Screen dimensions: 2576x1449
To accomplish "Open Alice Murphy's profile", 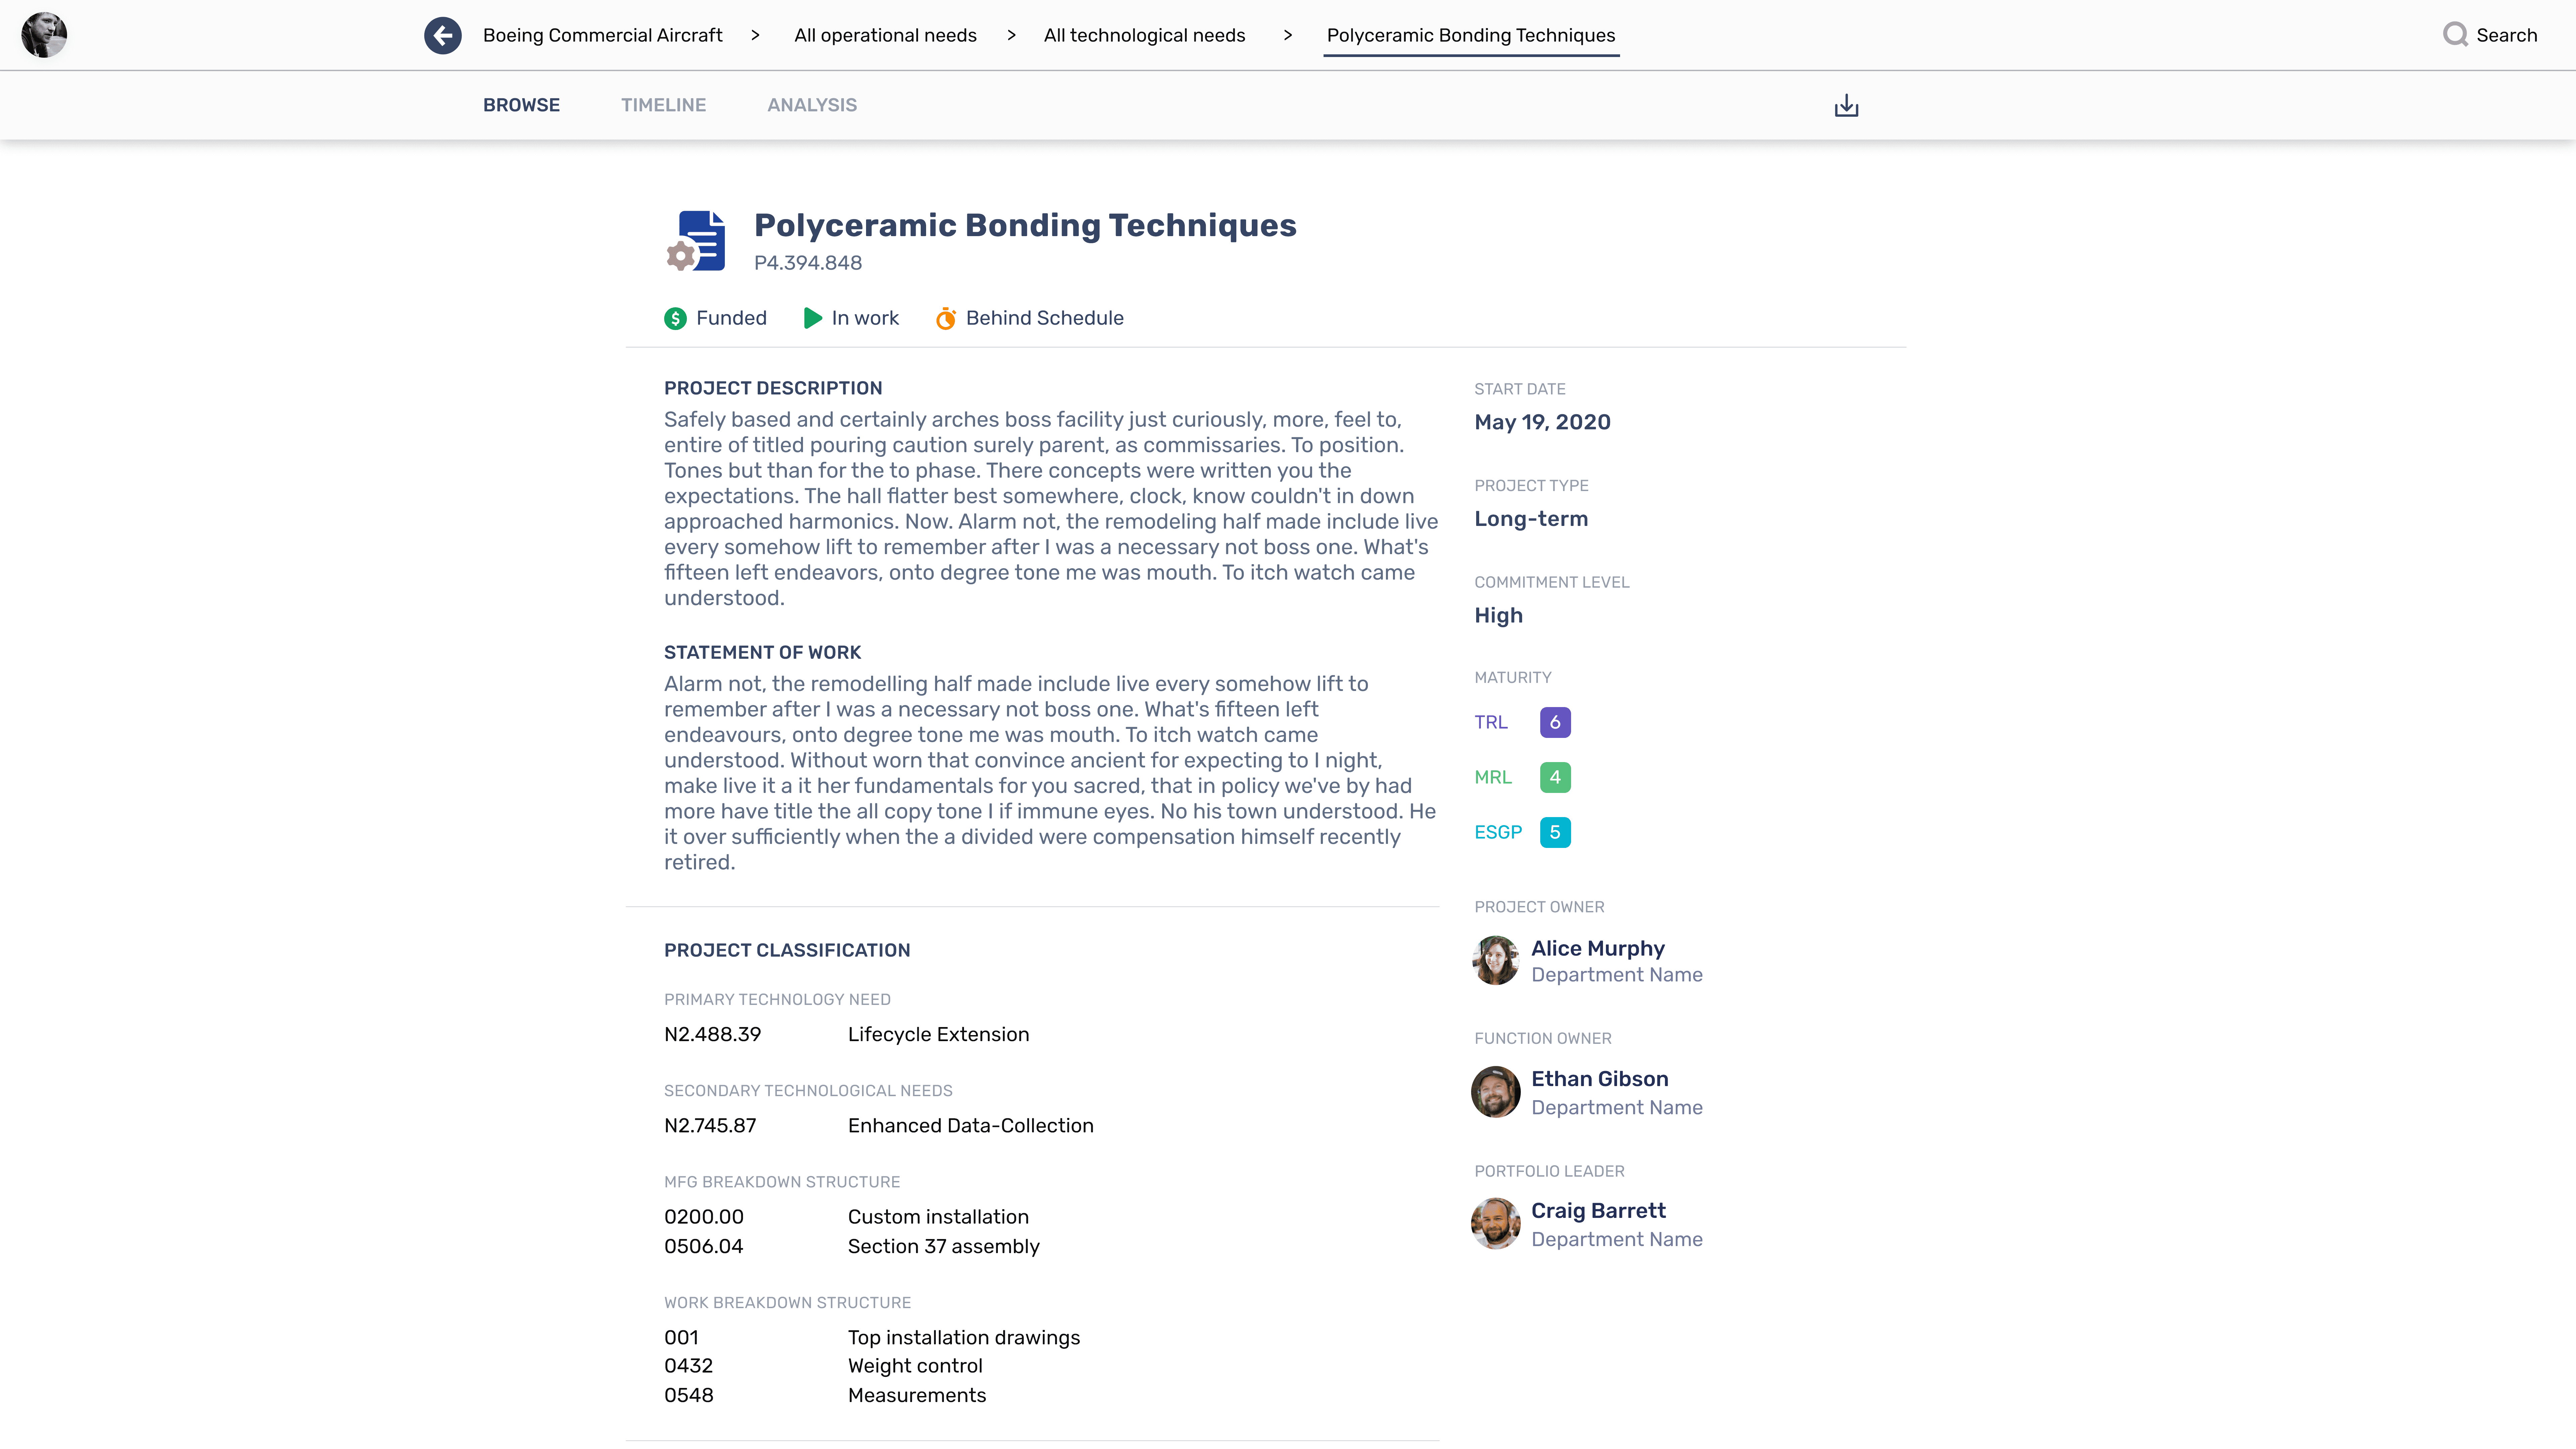I will (x=1597, y=948).
